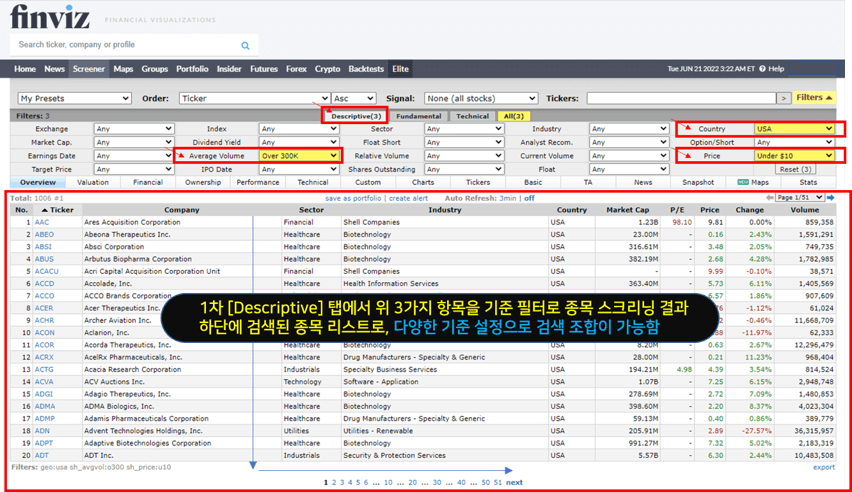Set auto refresh to 3min

click(508, 198)
